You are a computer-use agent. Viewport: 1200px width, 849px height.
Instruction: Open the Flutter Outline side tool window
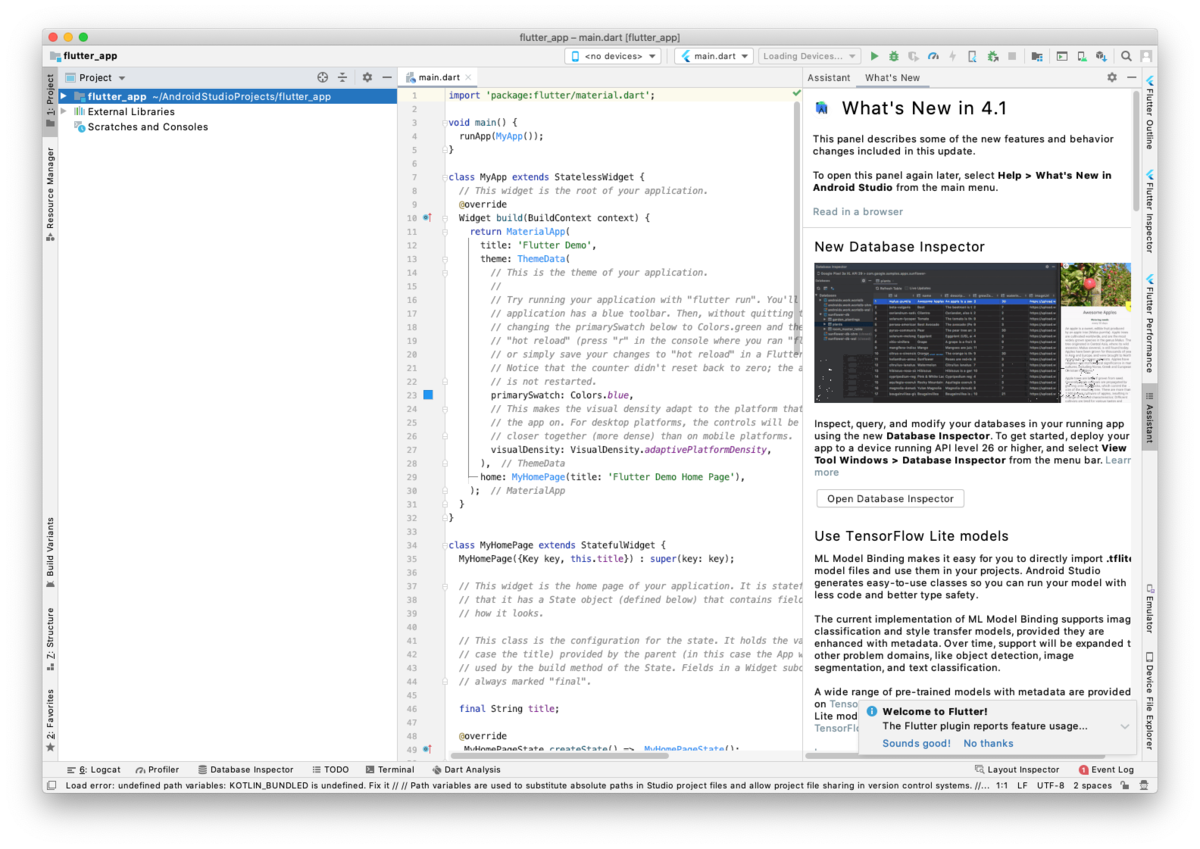1149,112
